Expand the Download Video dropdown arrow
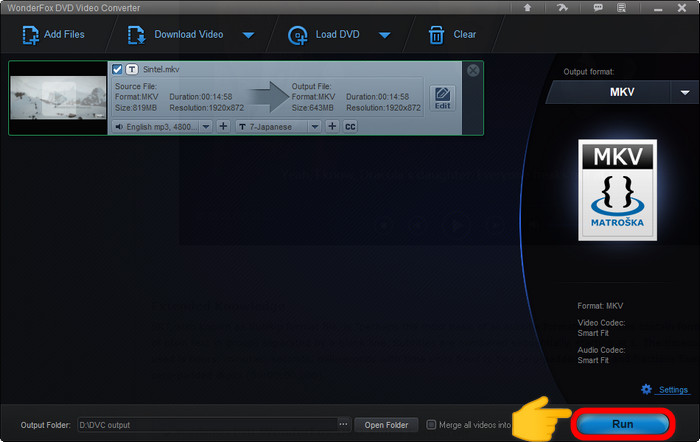Screen dimensions: 700x442 point(248,35)
